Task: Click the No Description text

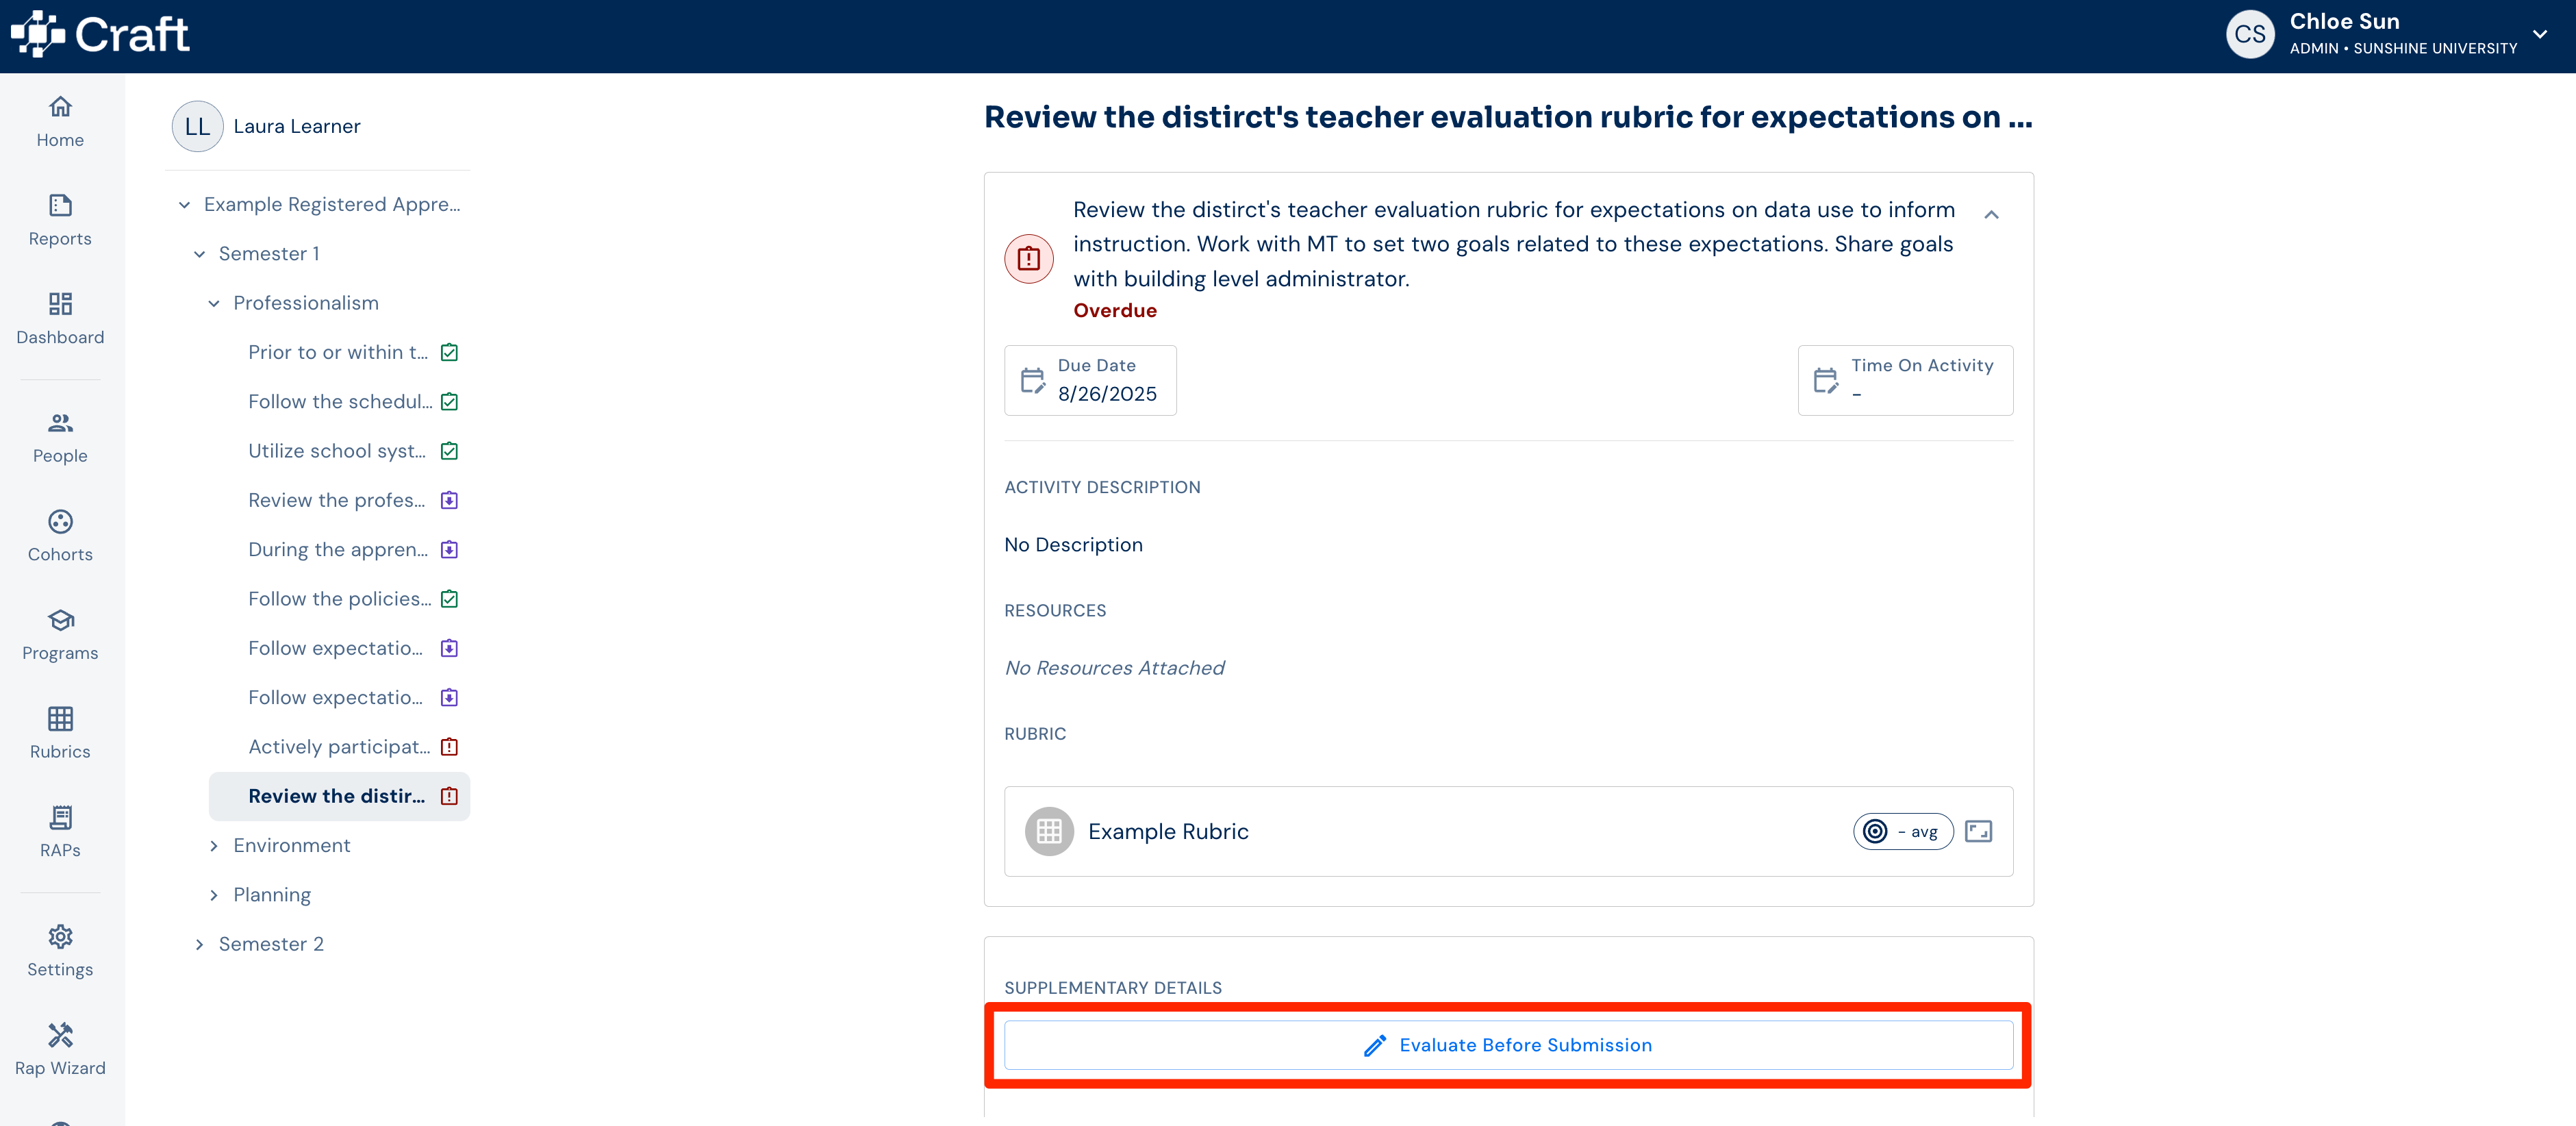Action: (x=1073, y=545)
